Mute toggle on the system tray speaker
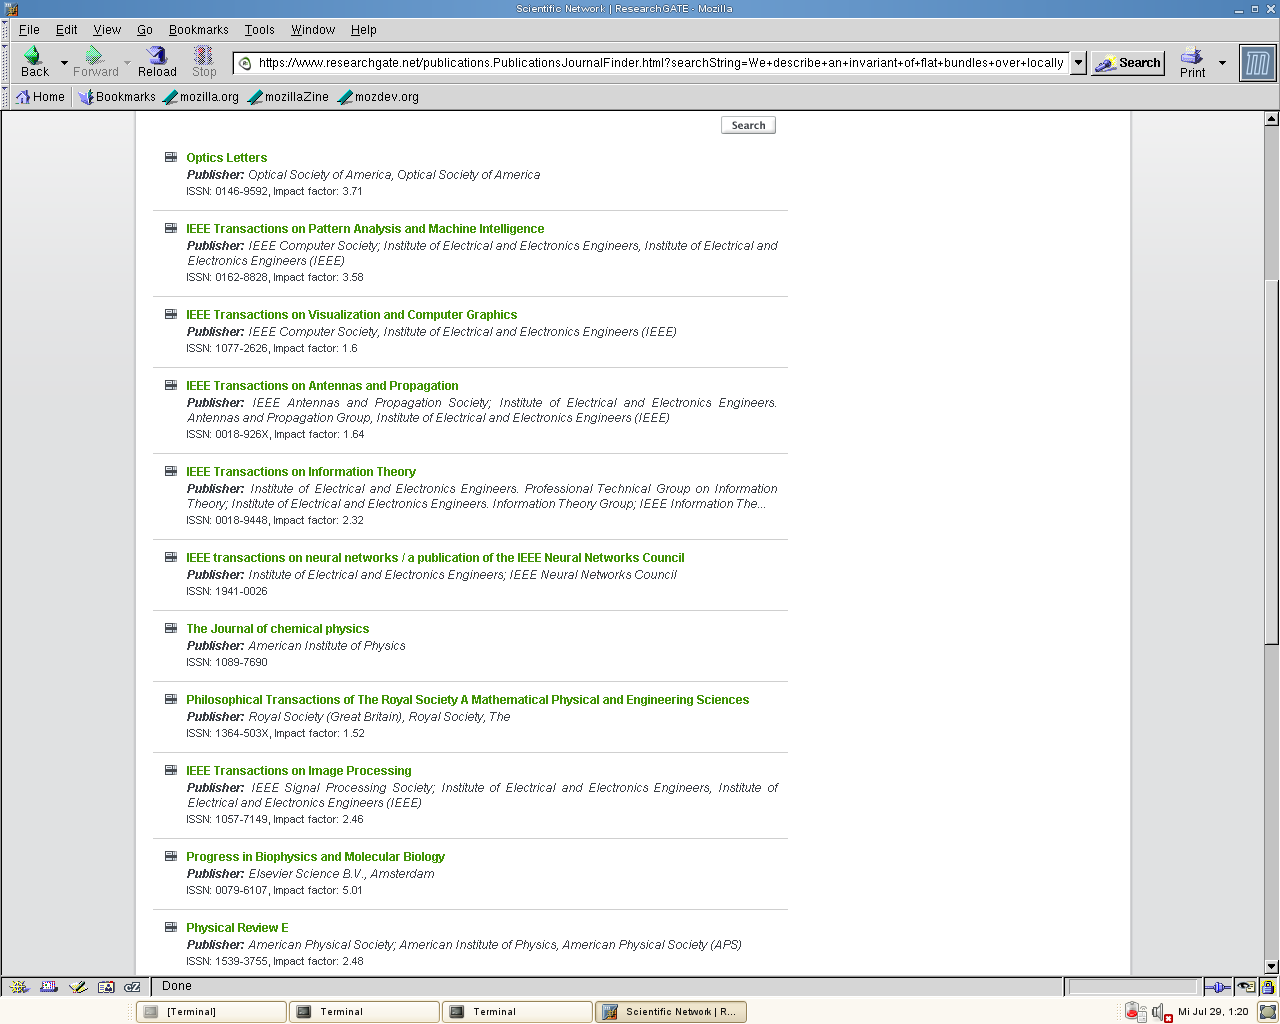Viewport: 1280px width, 1024px height. 1158,1011
